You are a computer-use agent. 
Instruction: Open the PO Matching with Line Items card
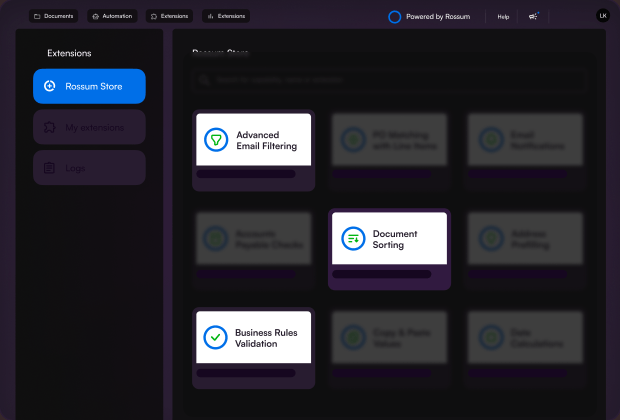(x=389, y=141)
